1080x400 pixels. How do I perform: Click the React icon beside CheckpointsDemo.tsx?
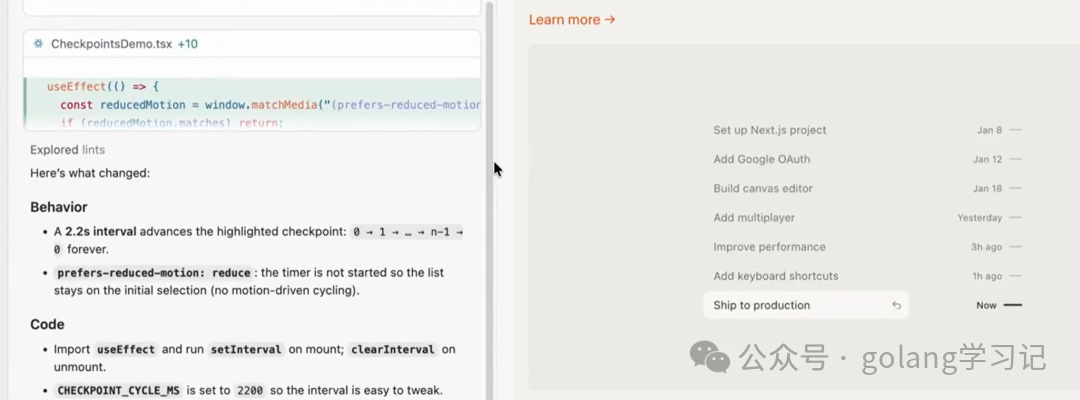[39, 43]
